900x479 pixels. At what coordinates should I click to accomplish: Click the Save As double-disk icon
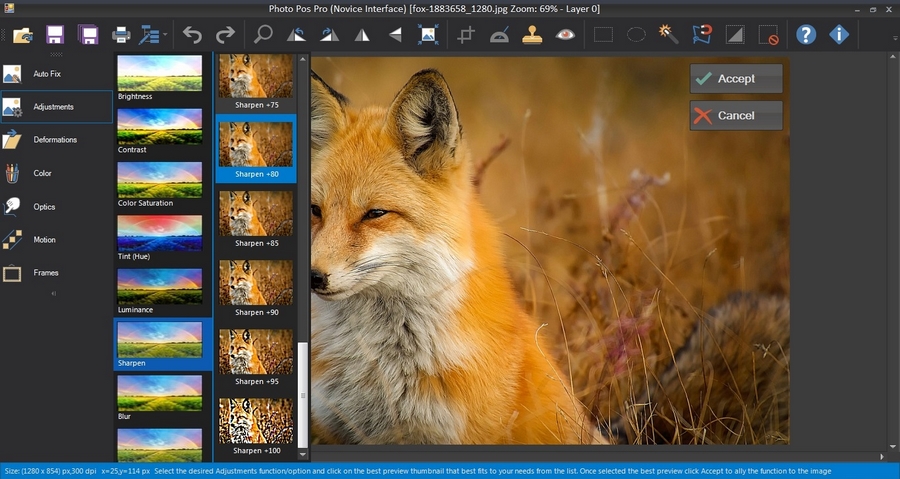coord(88,35)
